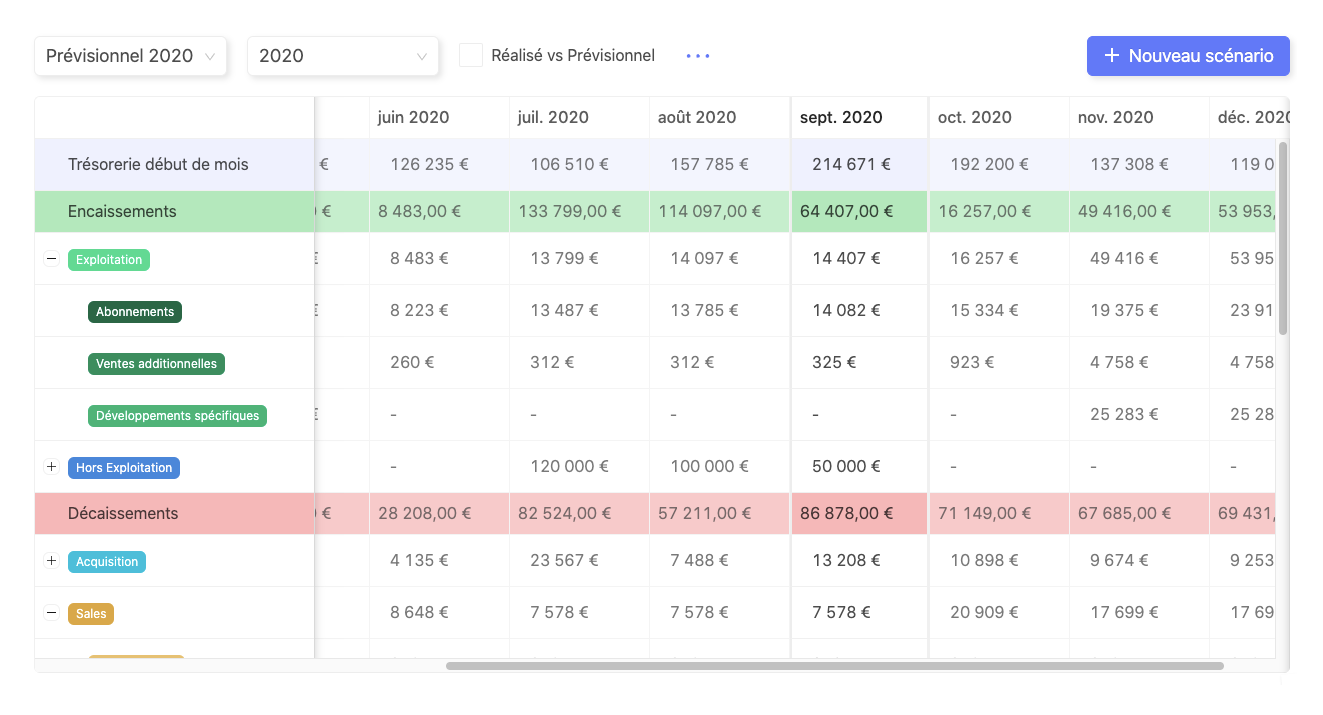Expand the Hors Exploitation category
Image resolution: width=1323 pixels, height=715 pixels.
pos(51,466)
